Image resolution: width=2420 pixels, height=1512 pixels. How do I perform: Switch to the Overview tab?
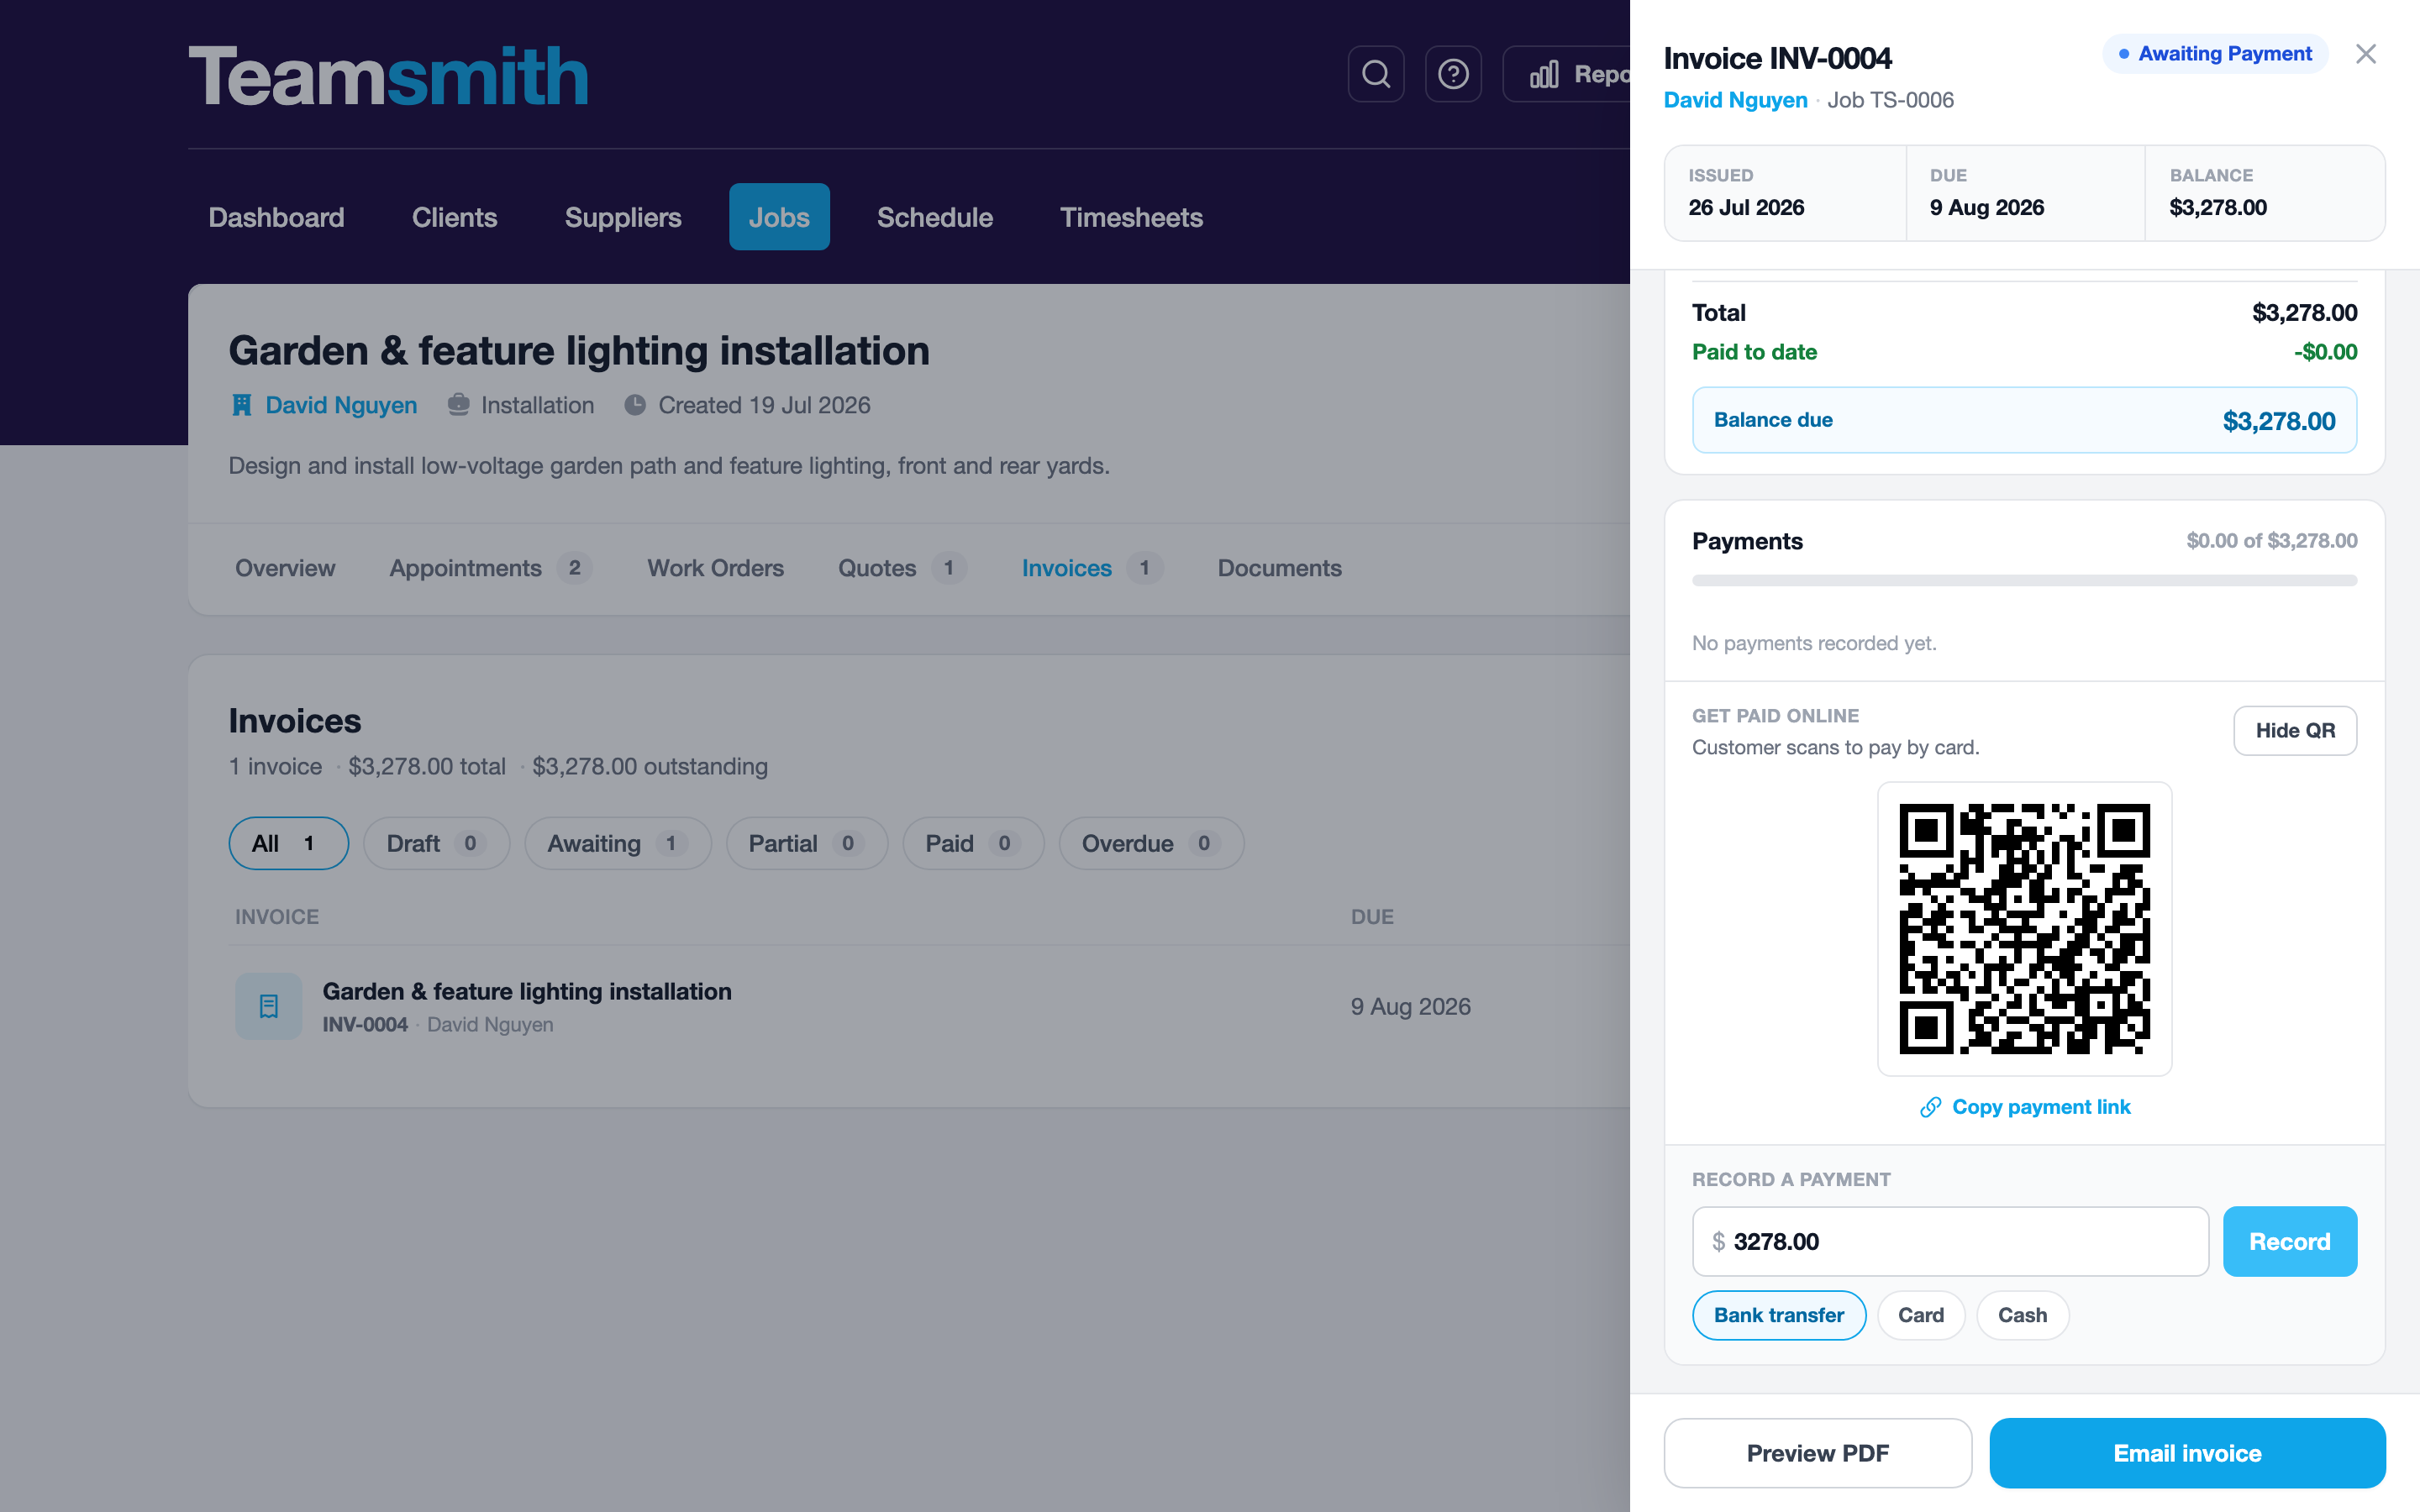coord(285,568)
